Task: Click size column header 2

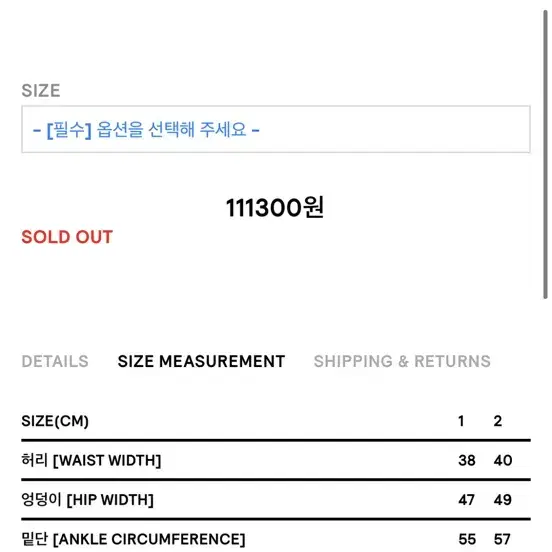Action: 497,421
